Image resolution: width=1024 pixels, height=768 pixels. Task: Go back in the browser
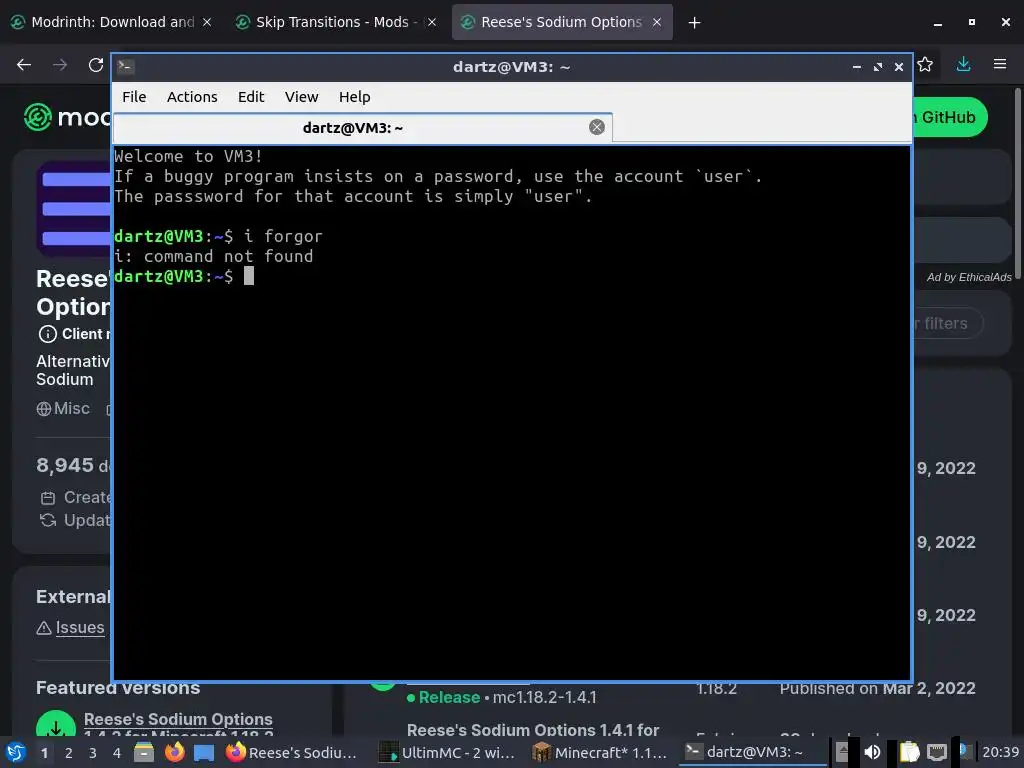24,65
